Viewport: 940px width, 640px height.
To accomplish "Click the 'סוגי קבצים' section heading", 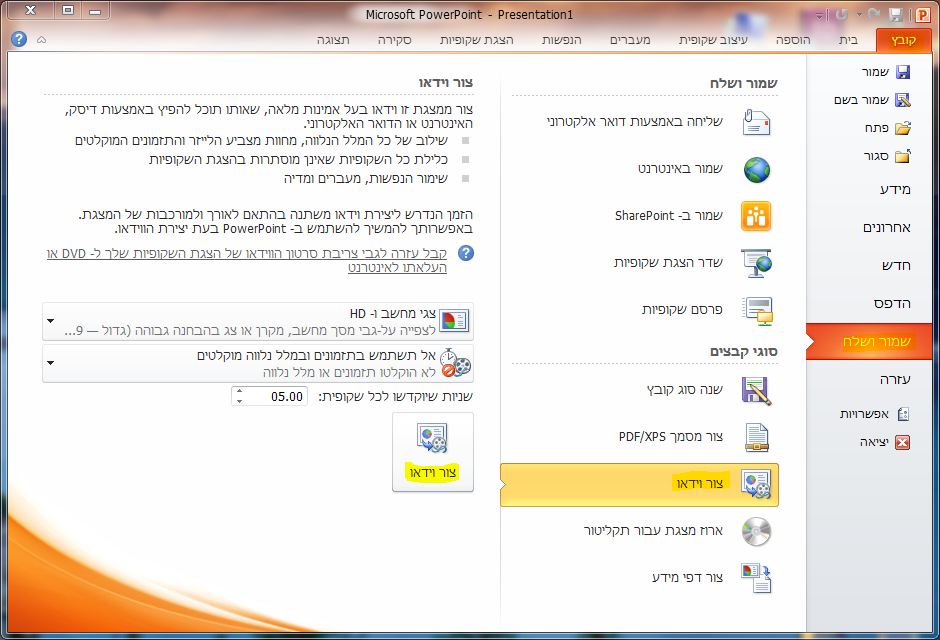I will pos(744,351).
